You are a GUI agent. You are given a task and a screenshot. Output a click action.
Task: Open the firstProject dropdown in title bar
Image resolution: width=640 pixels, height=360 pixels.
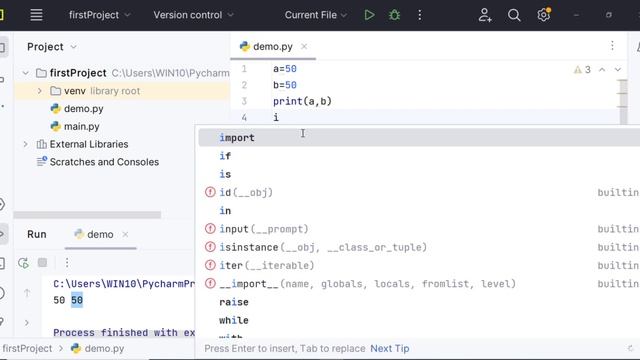click(100, 15)
